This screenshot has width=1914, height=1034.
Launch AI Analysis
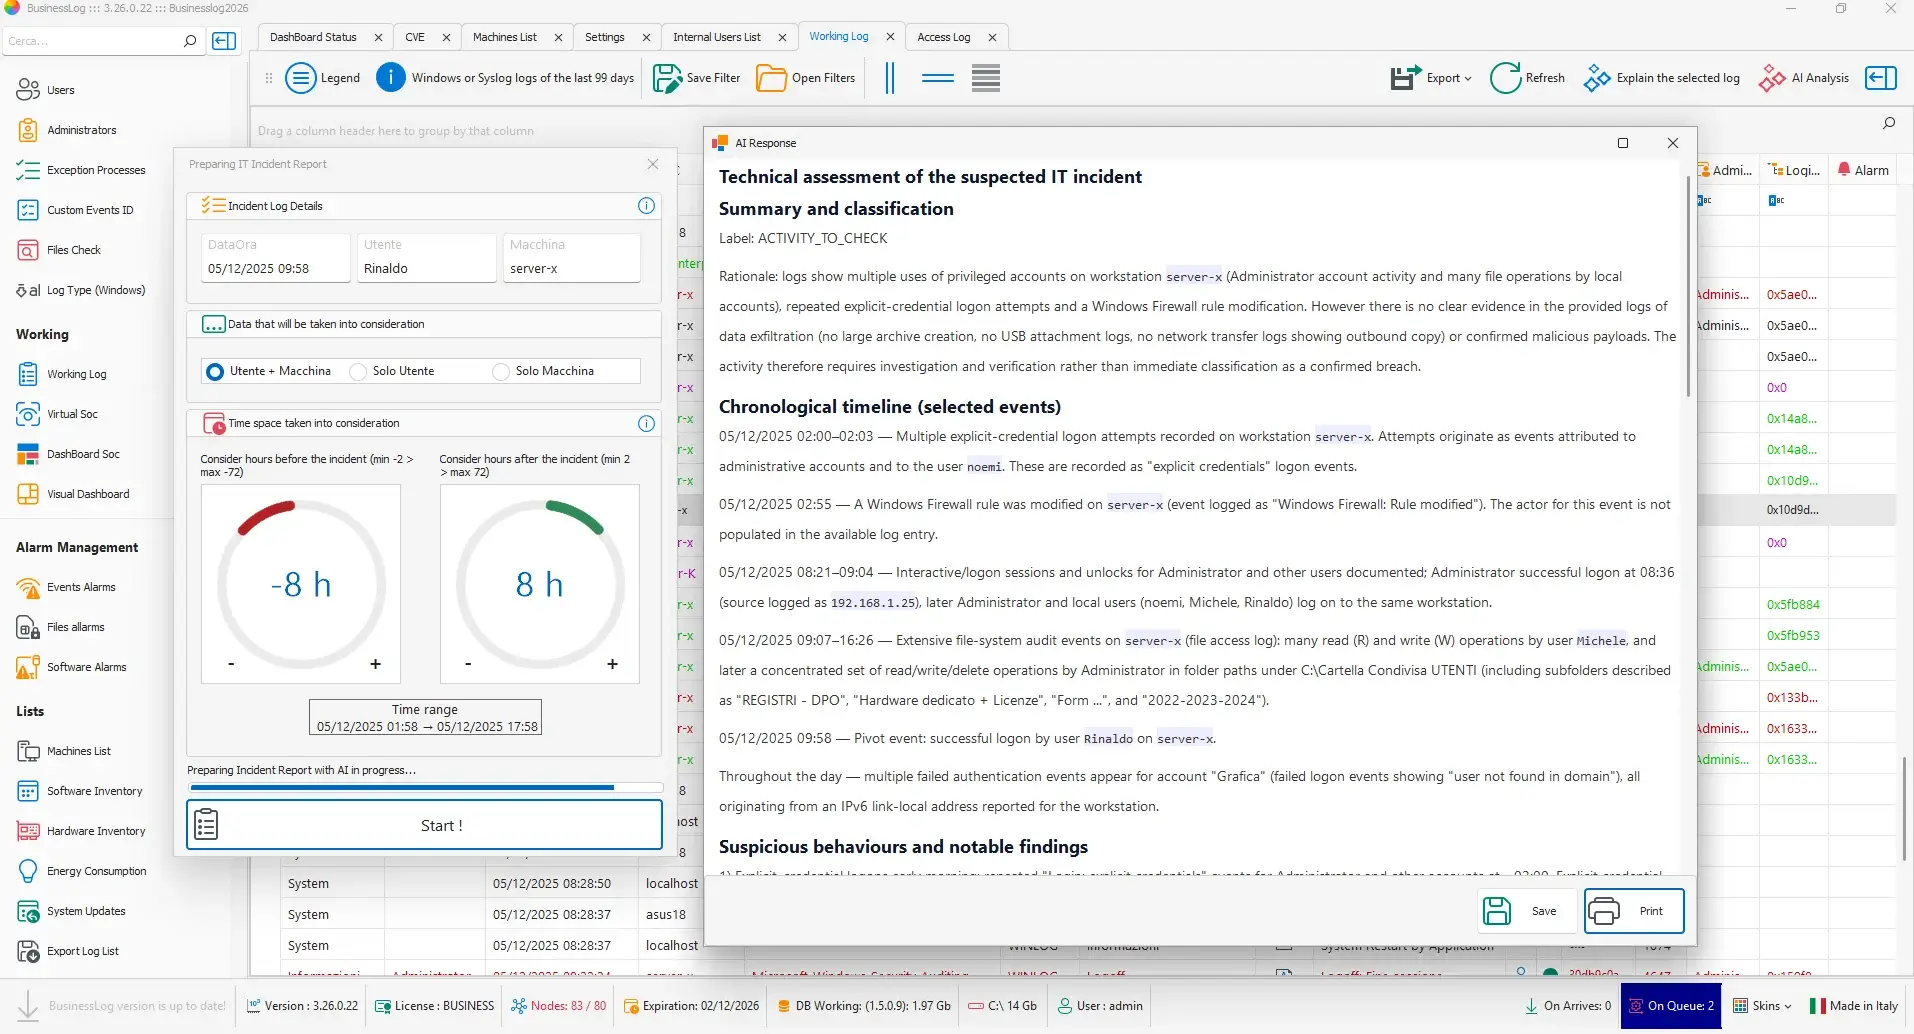click(x=1804, y=78)
